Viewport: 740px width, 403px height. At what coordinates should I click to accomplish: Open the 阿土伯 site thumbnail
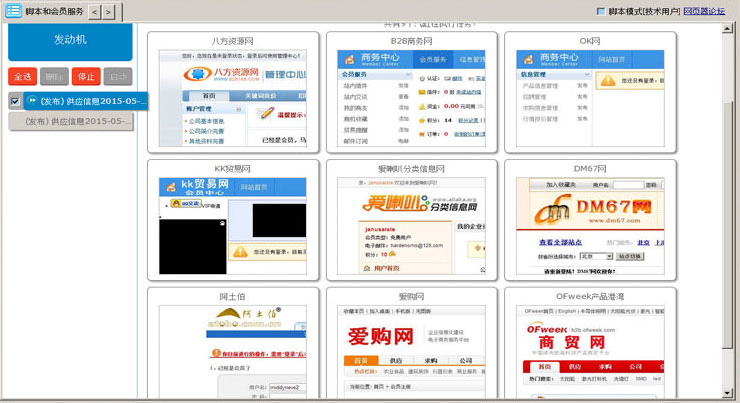click(x=233, y=352)
